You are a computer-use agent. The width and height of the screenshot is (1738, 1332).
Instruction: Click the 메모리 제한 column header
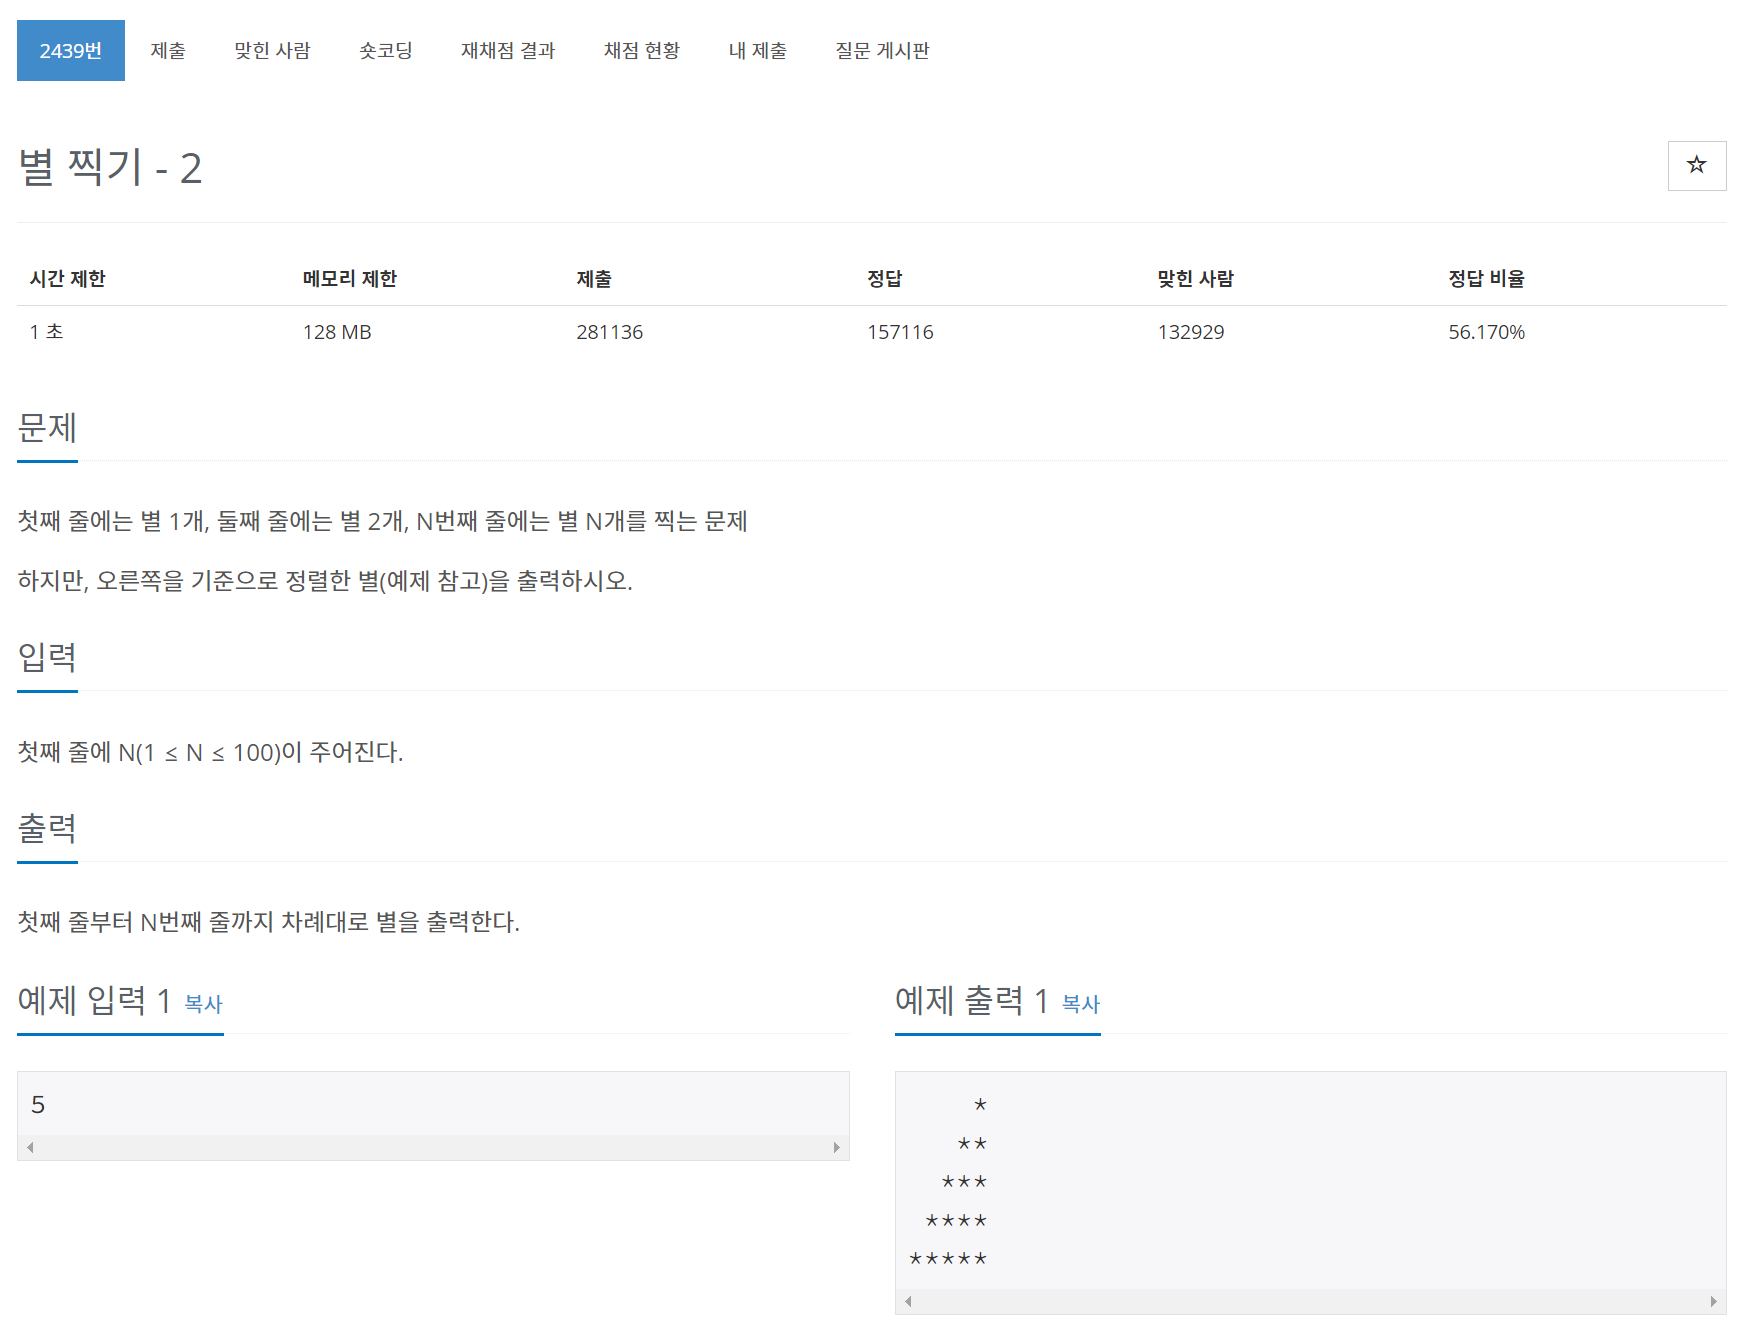tap(350, 279)
